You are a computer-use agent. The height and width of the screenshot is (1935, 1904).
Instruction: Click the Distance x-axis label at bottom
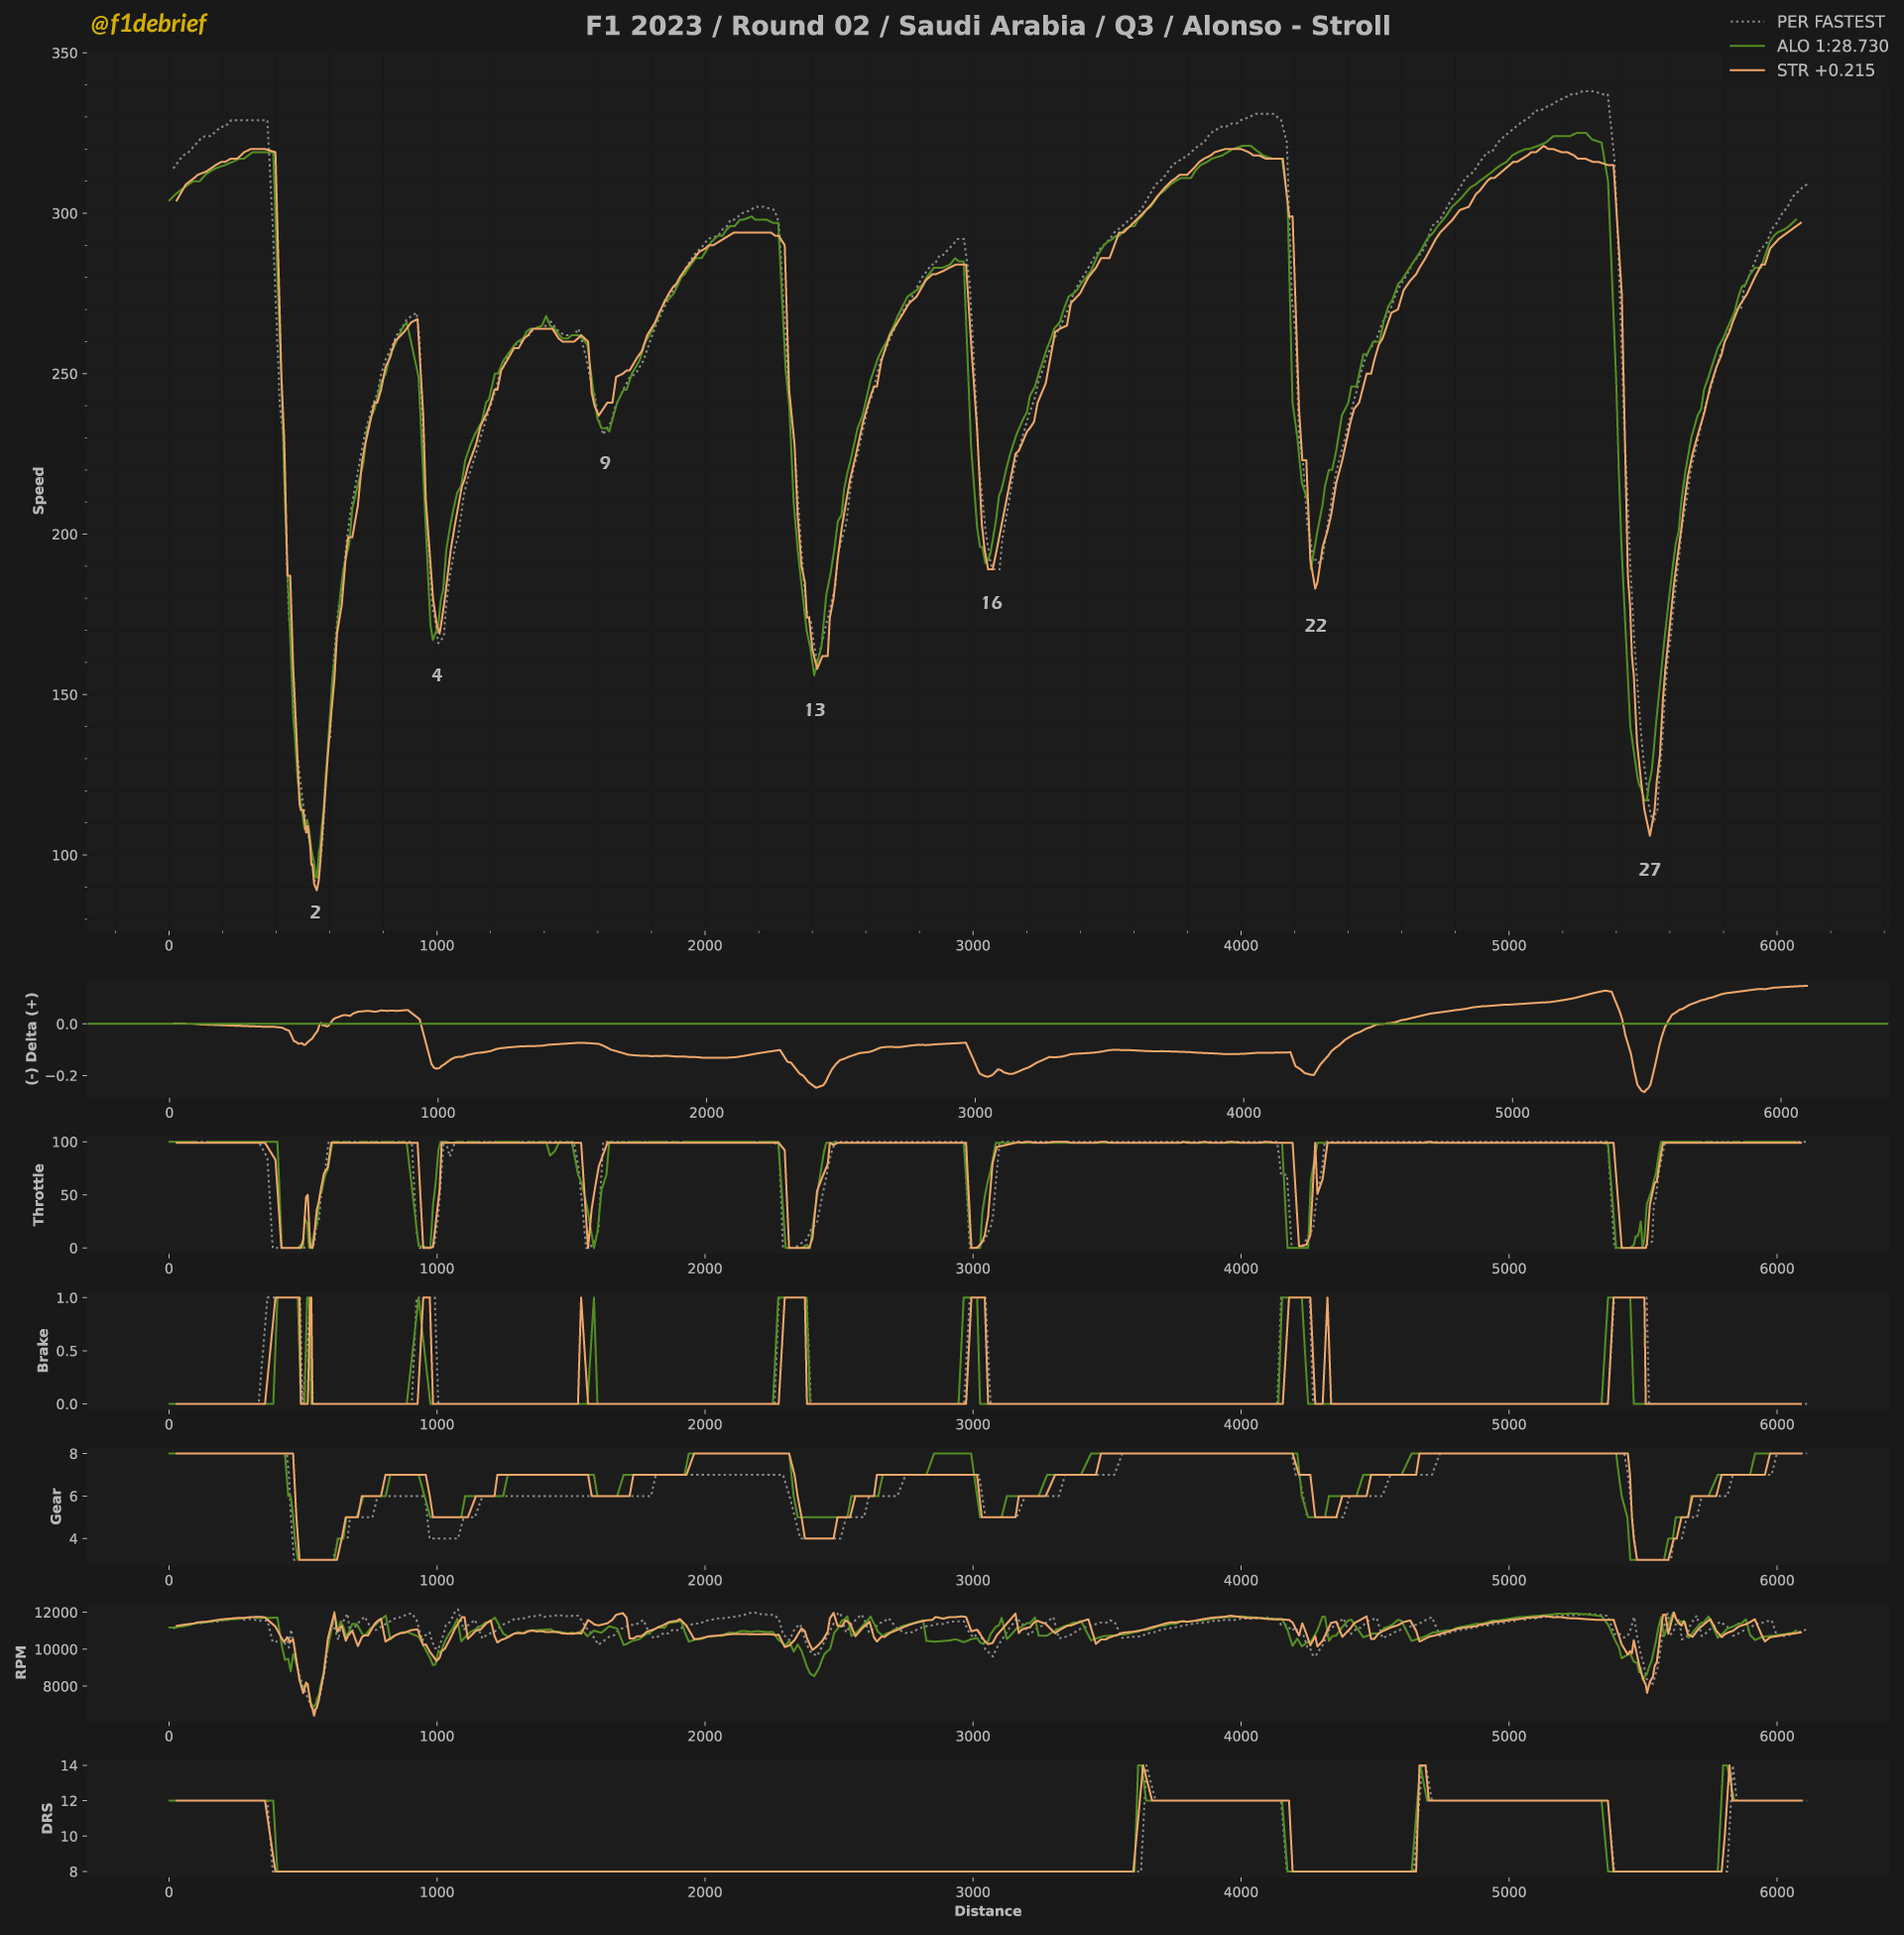click(x=987, y=1911)
